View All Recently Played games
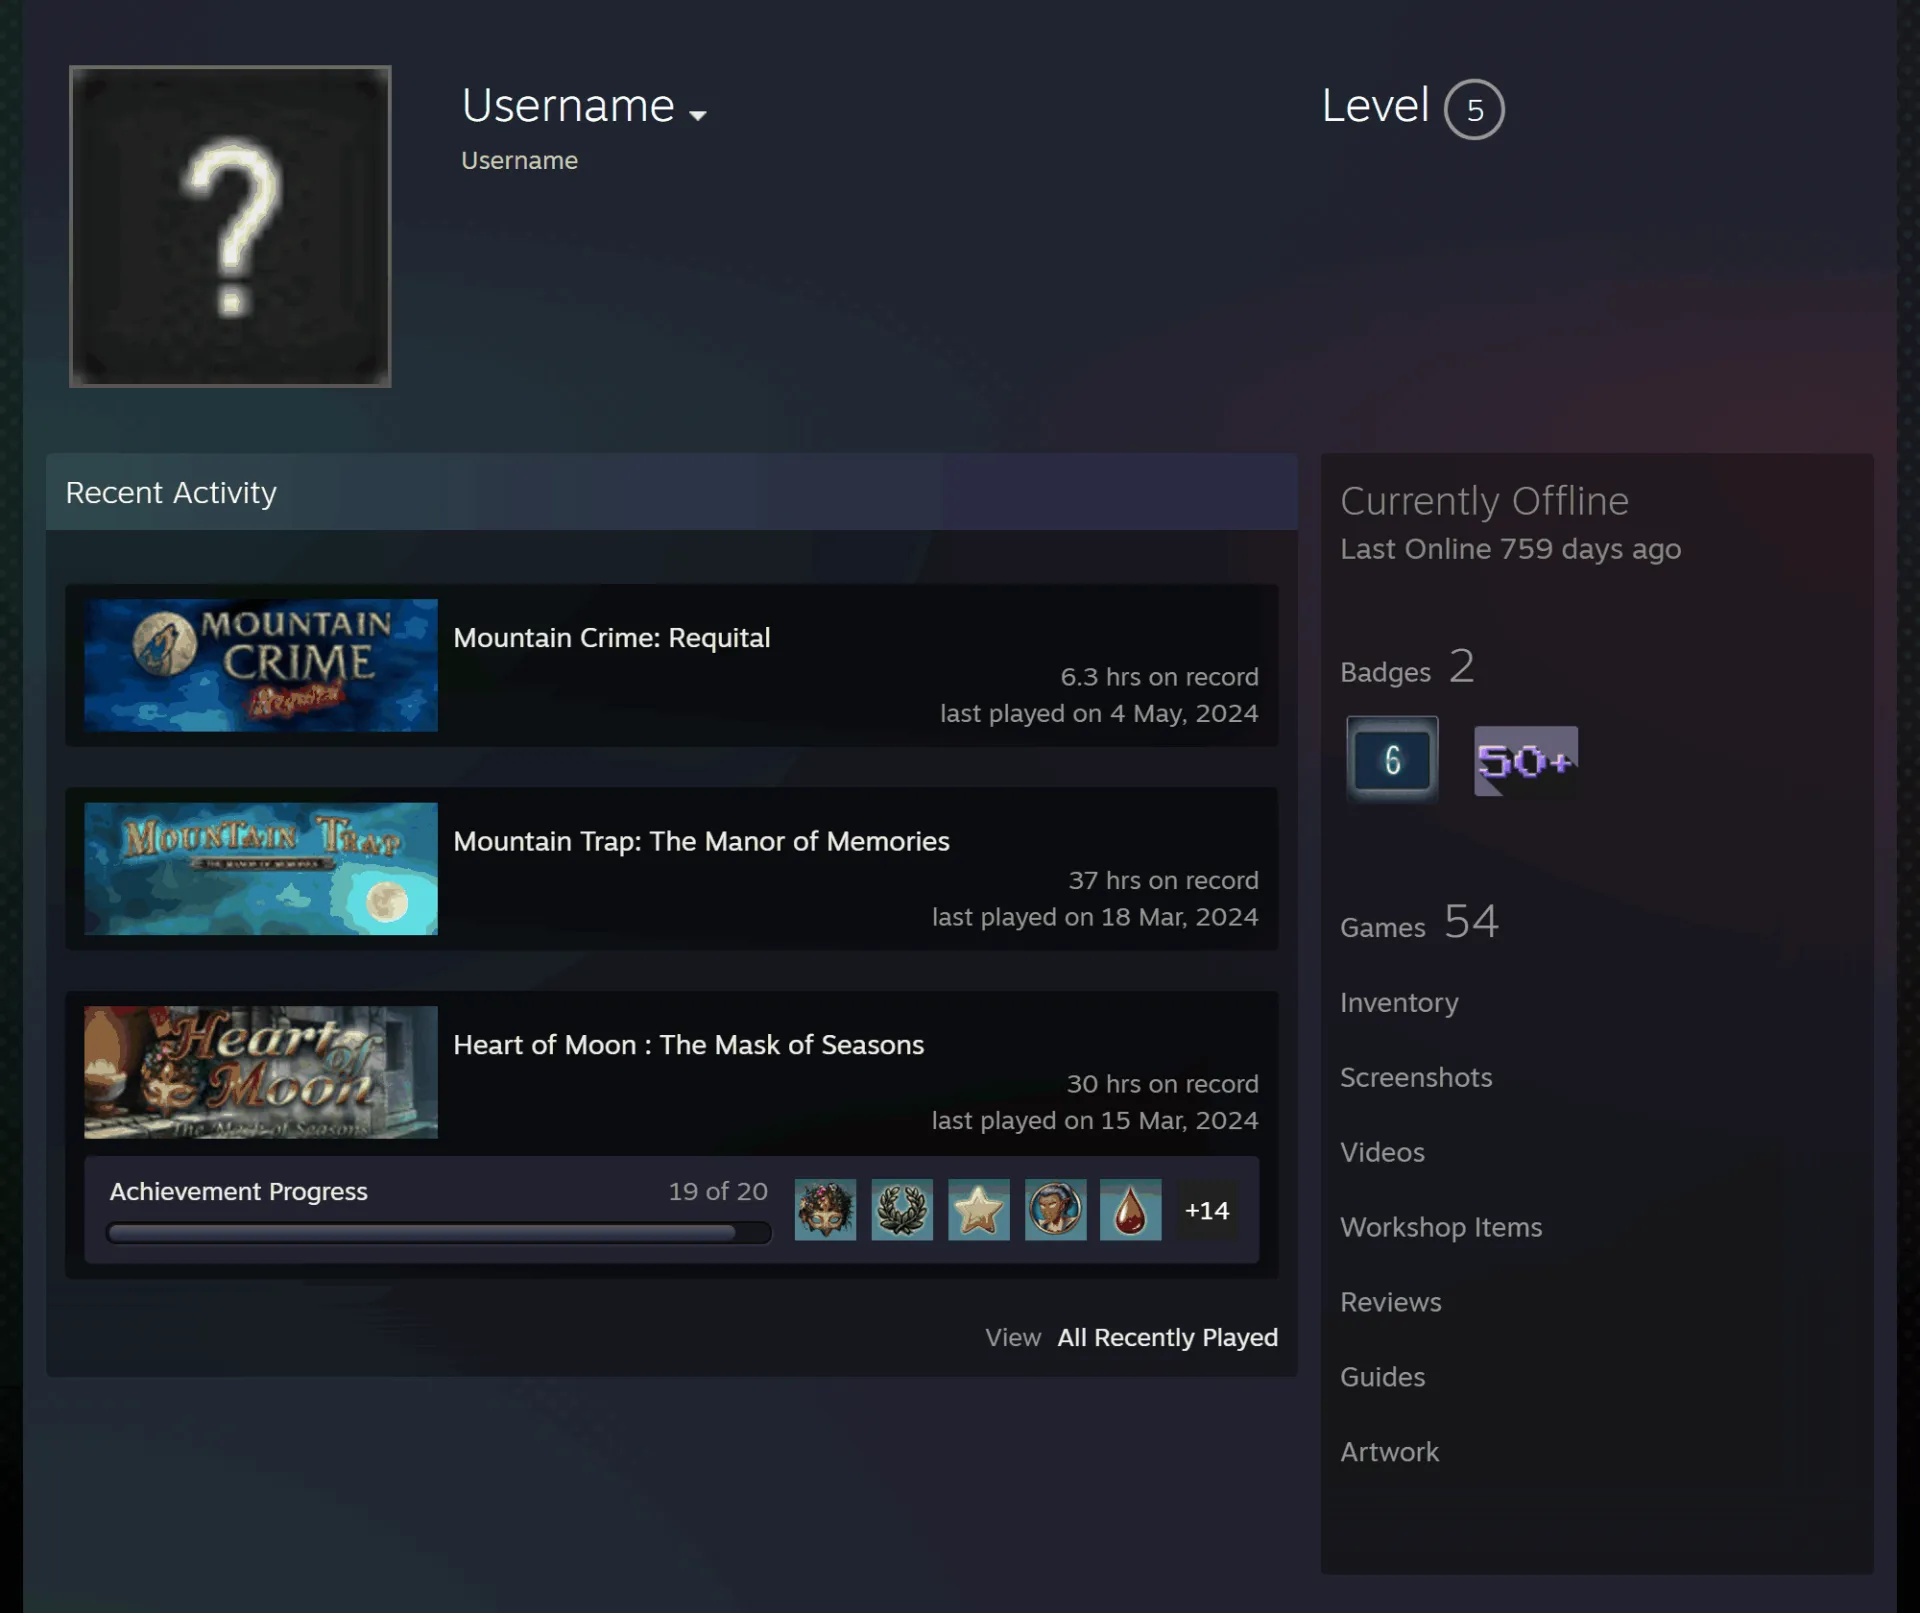The width and height of the screenshot is (1920, 1613). pyautogui.click(x=1167, y=1337)
